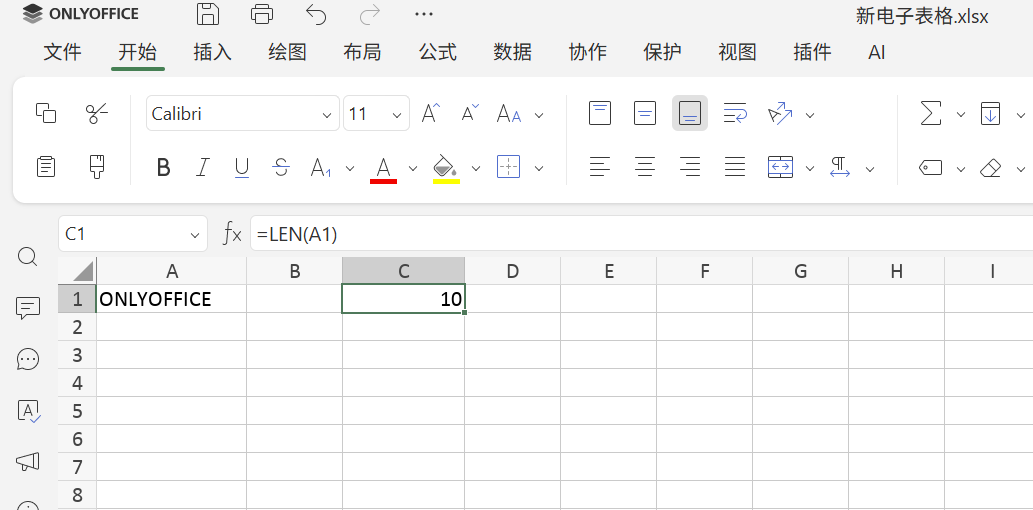Click the Redo arrow icon
1033x510 pixels.
click(370, 14)
